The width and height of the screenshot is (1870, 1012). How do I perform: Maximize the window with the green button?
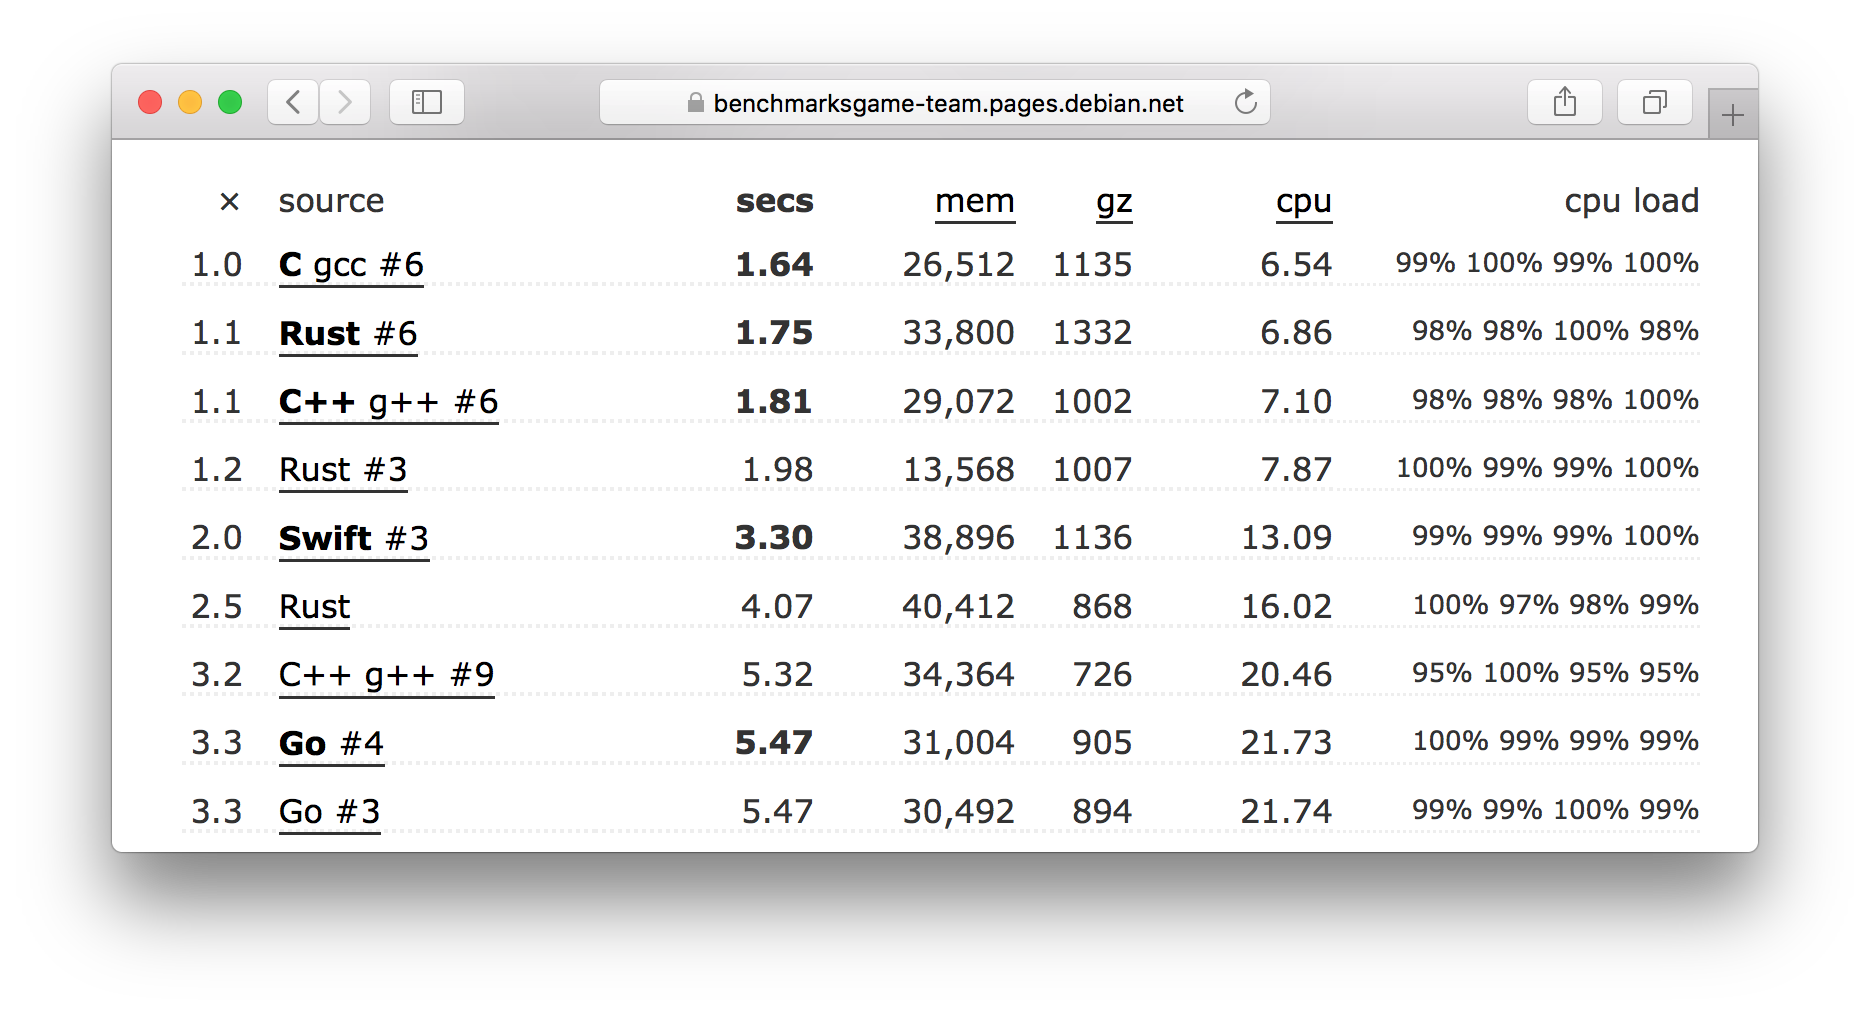(x=230, y=102)
